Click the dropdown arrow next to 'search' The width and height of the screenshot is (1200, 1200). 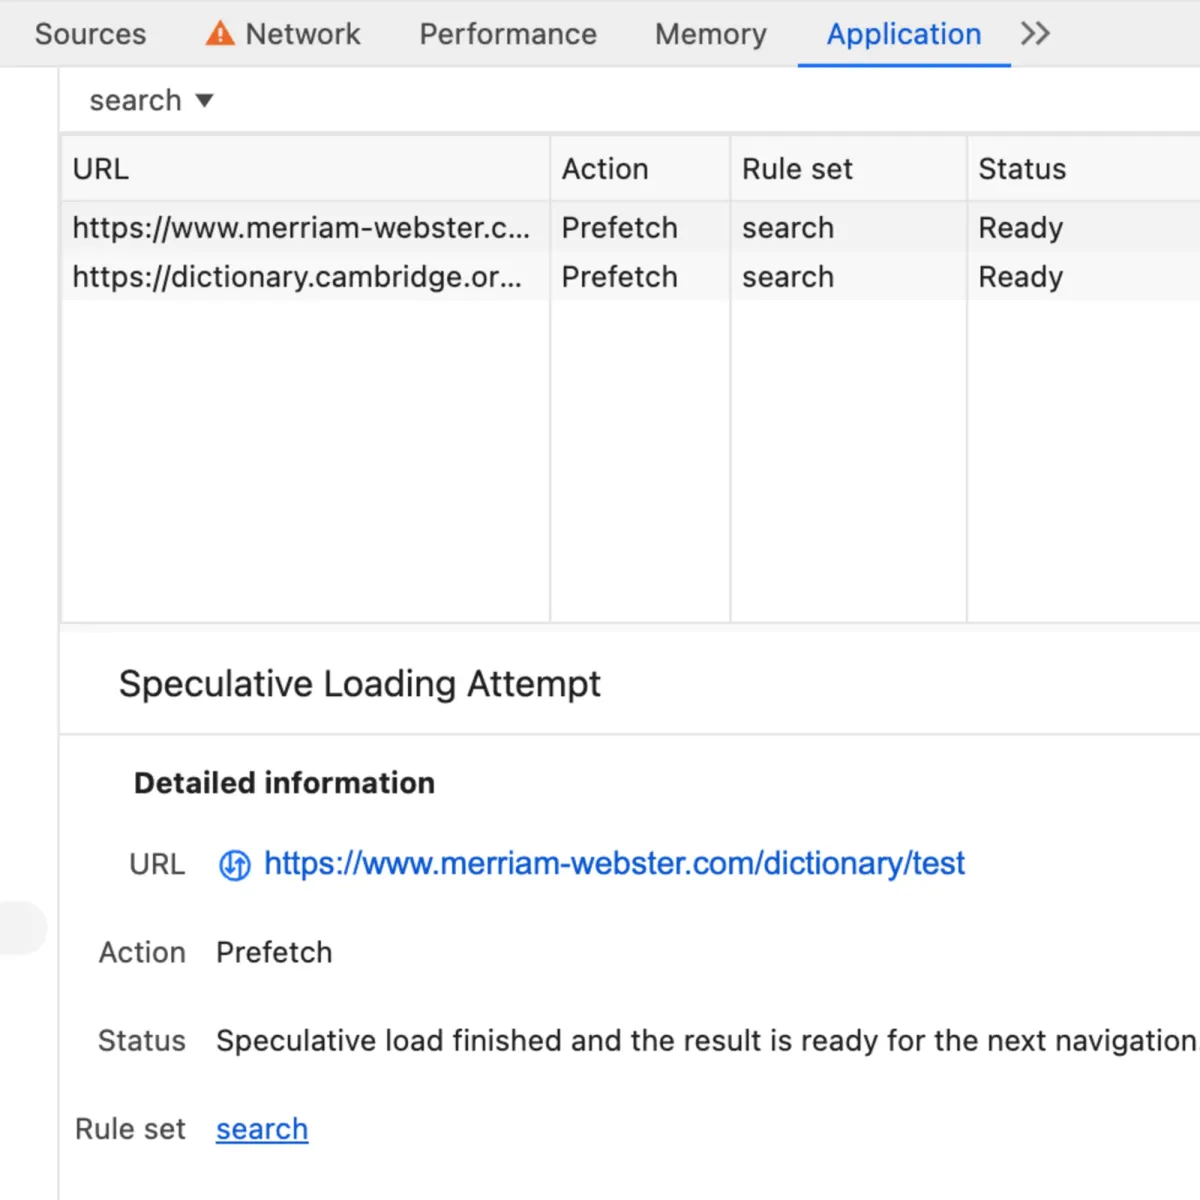click(x=204, y=100)
